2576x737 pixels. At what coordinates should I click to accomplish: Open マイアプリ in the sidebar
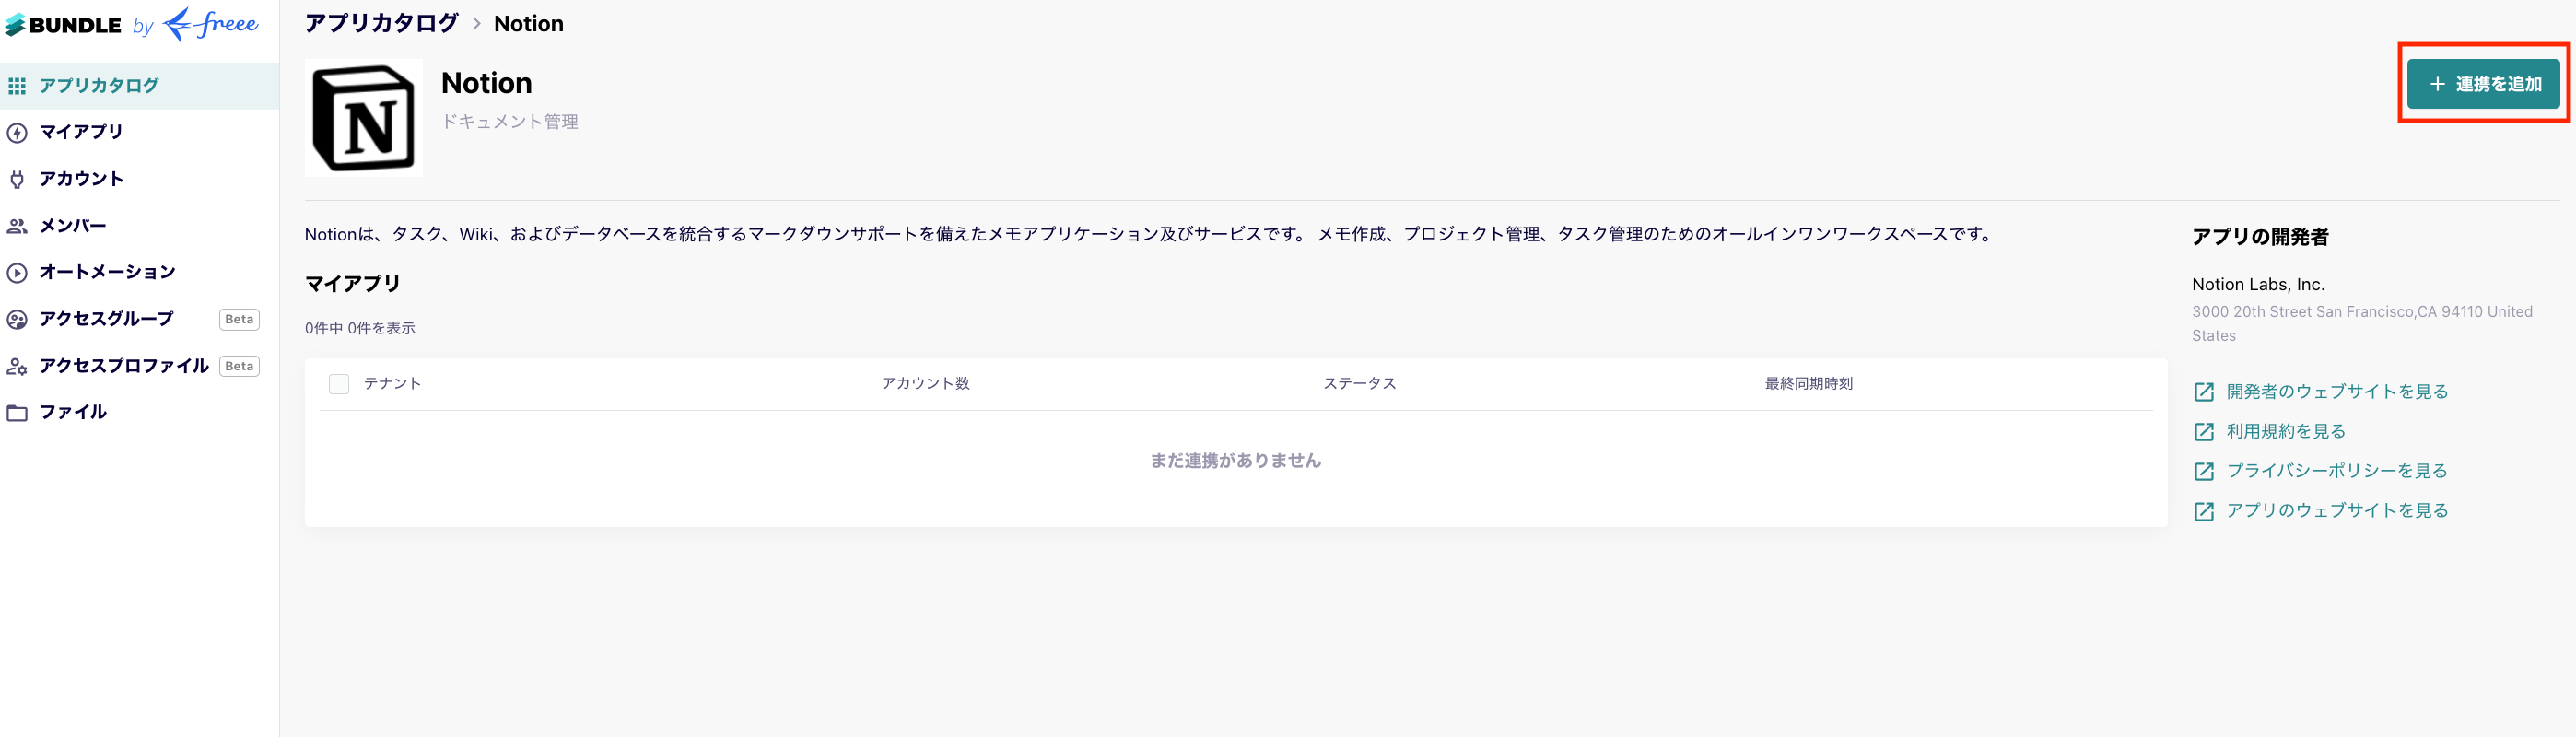tap(139, 132)
